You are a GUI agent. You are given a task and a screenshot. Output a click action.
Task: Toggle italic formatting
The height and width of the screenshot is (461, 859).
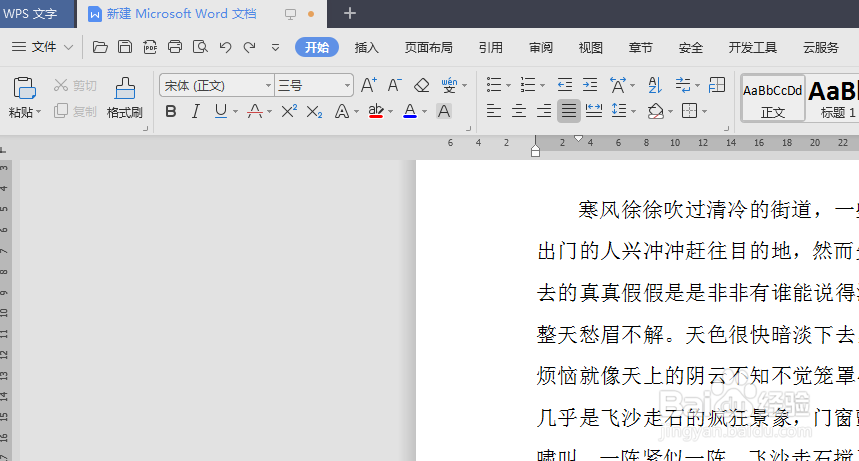(x=196, y=111)
